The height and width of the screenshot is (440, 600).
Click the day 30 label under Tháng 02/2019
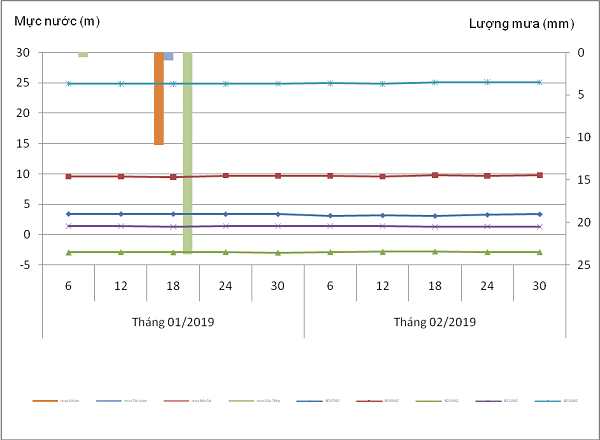538,286
